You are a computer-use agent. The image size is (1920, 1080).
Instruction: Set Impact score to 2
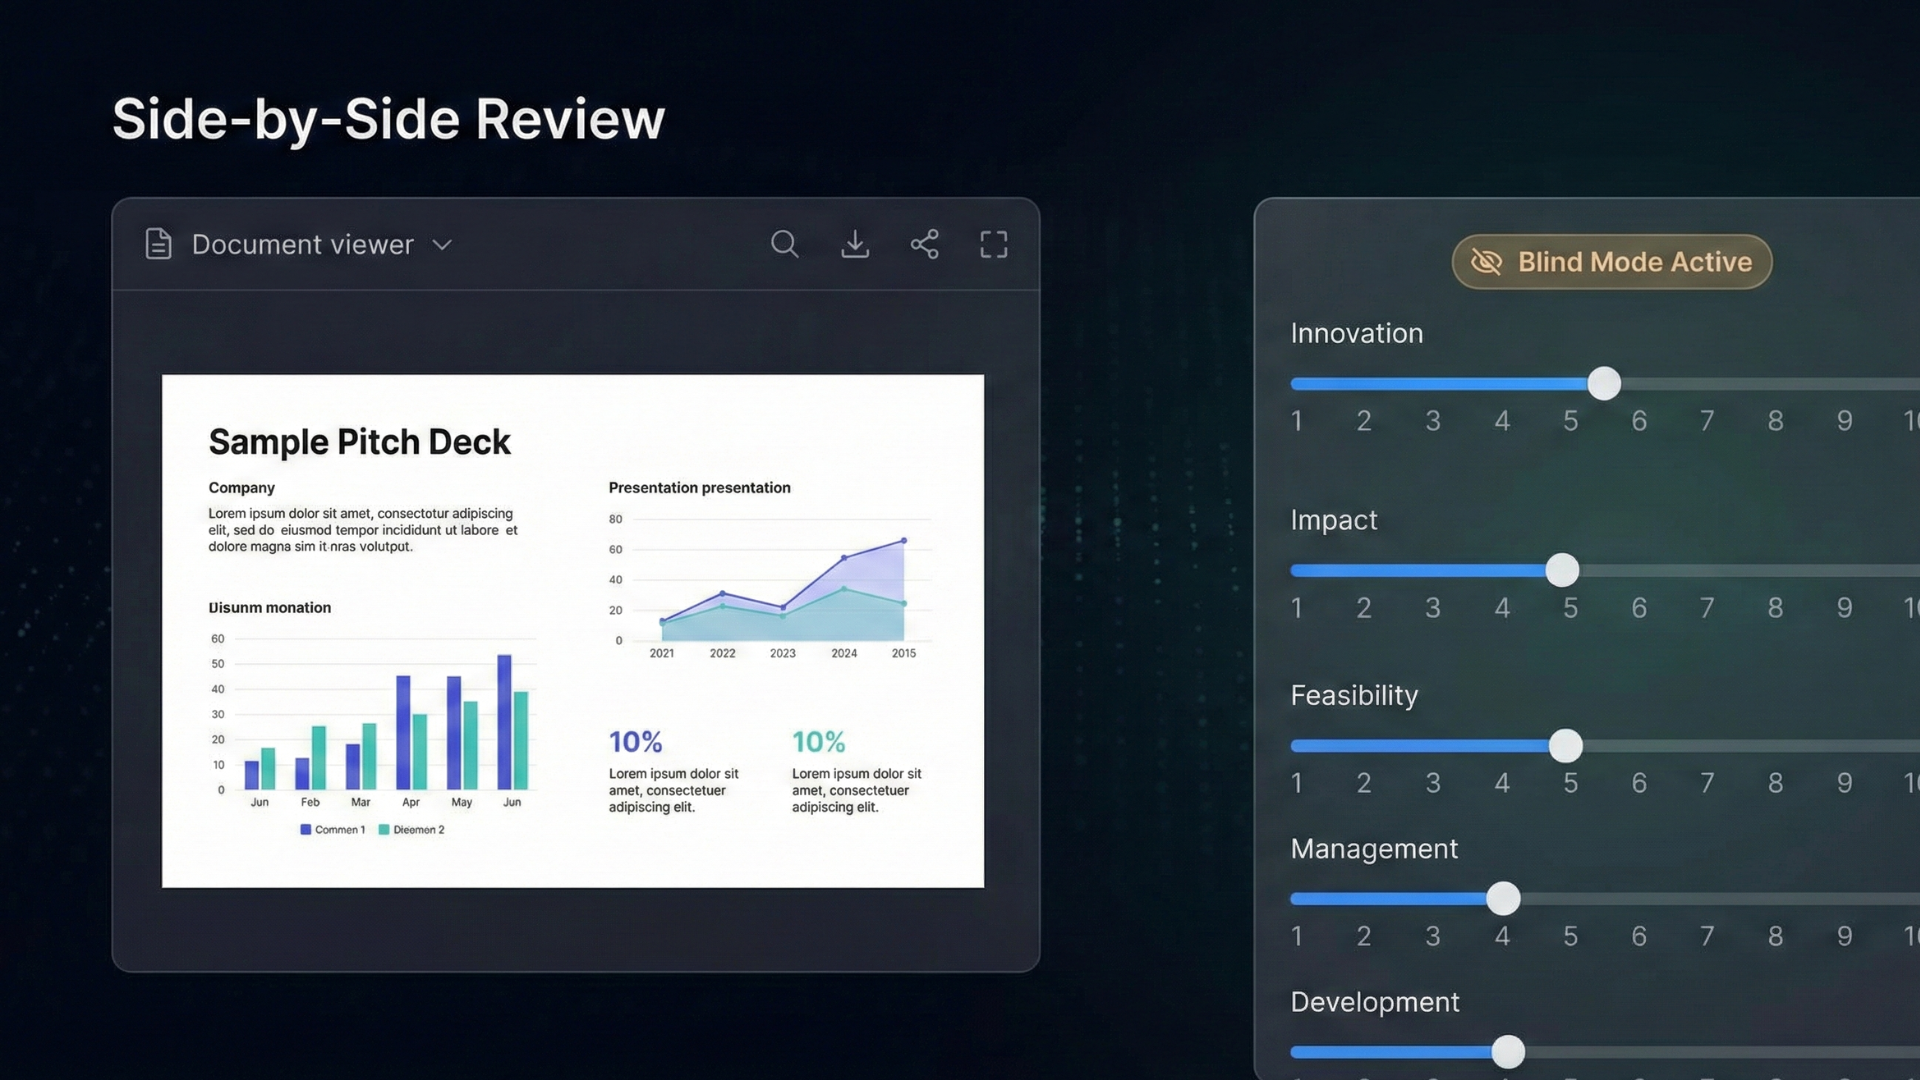[1364, 570]
